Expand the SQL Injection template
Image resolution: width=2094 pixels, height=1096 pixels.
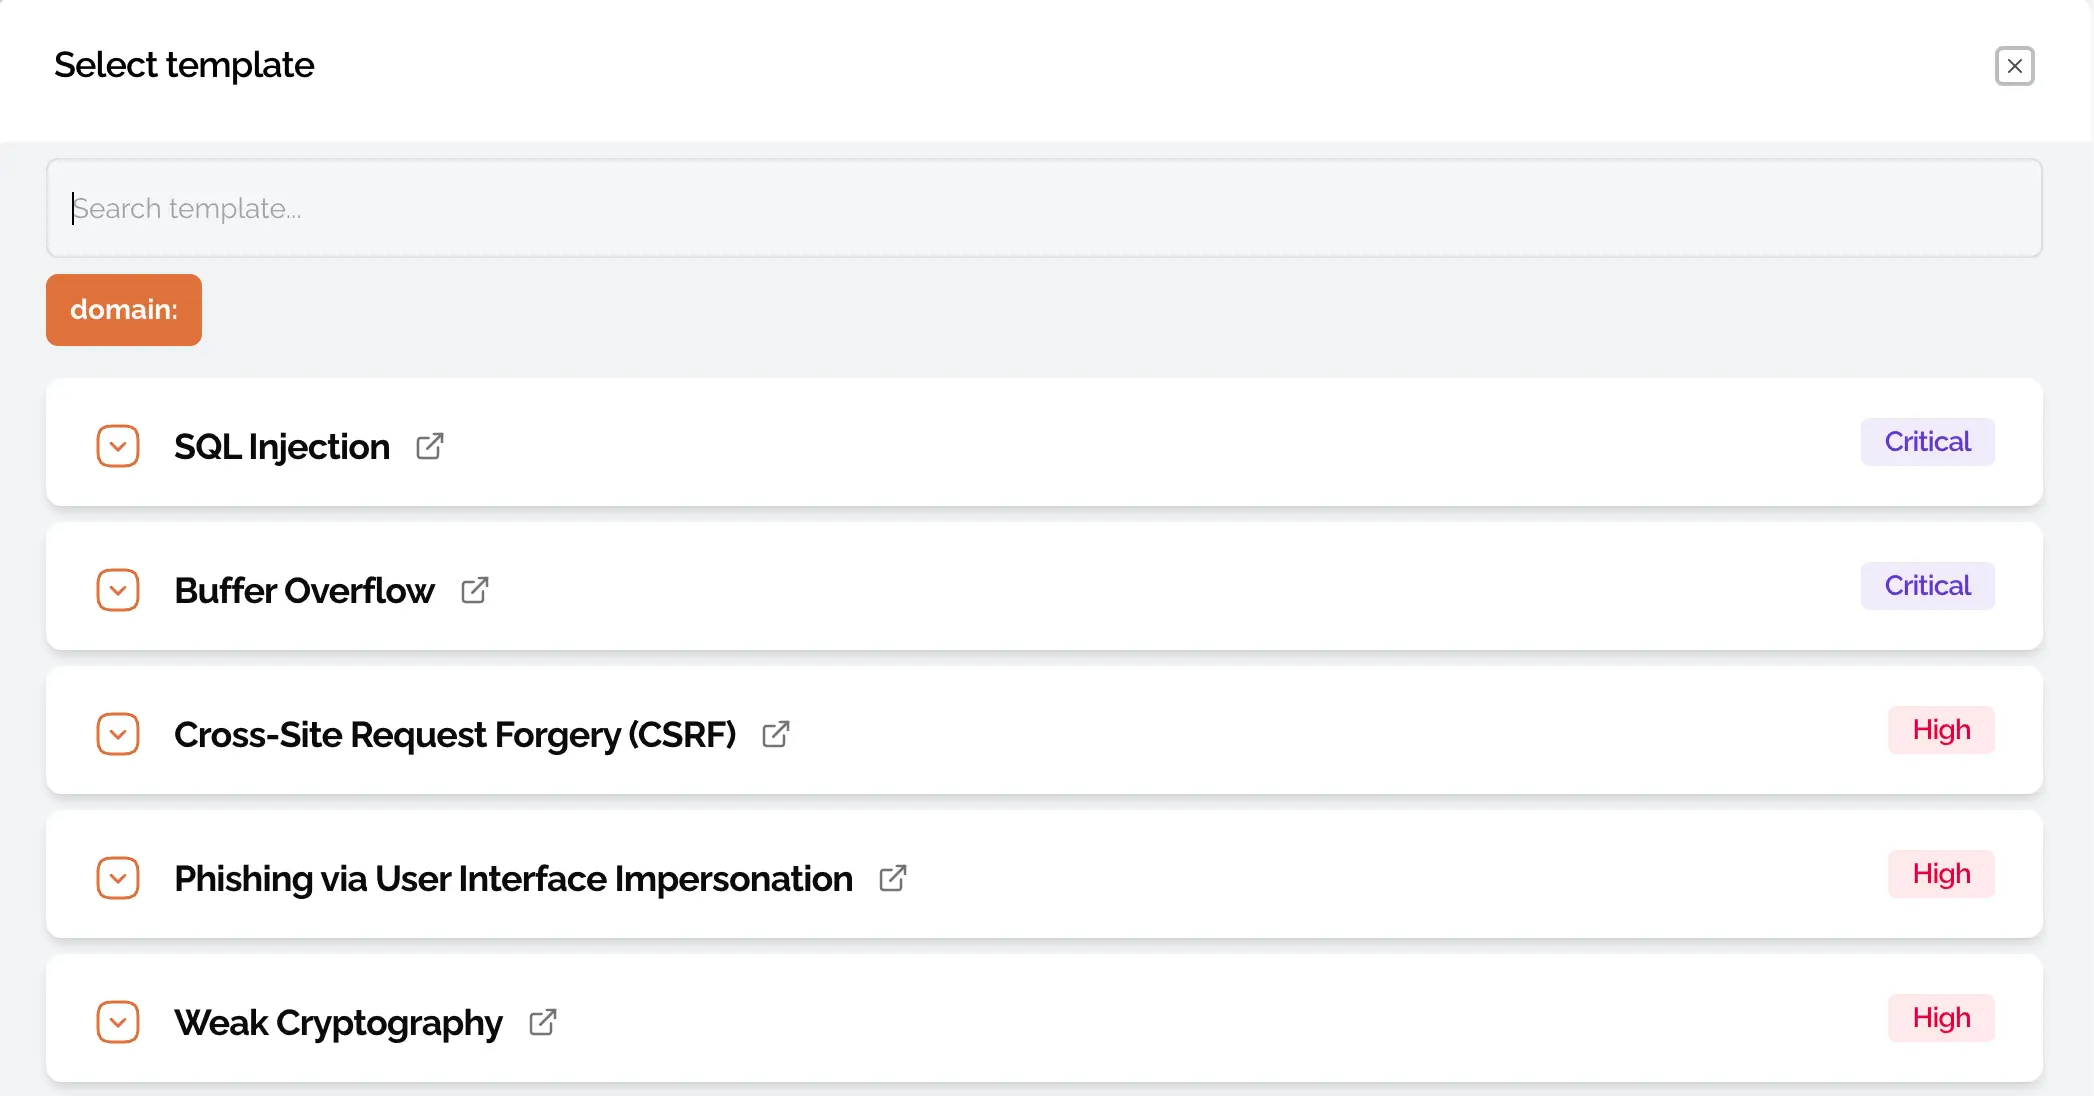point(118,446)
